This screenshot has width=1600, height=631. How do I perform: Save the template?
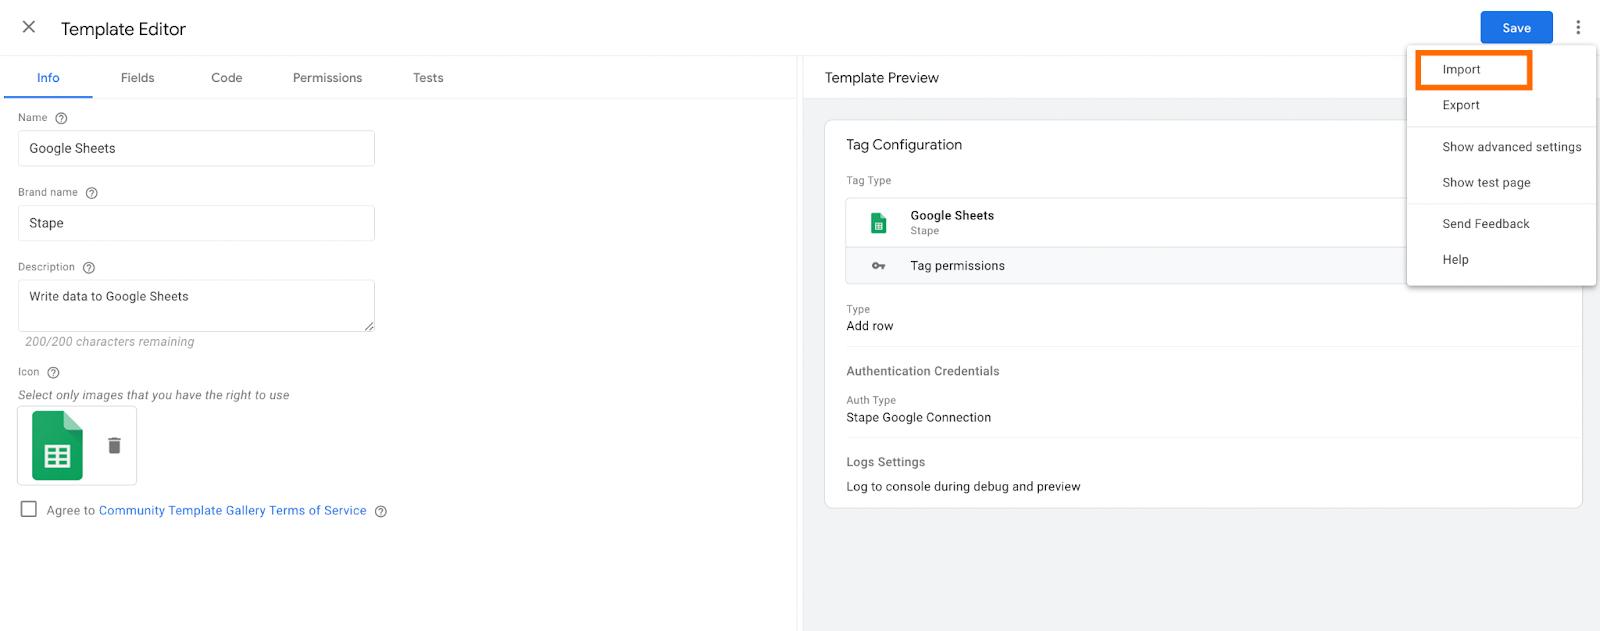(x=1516, y=28)
